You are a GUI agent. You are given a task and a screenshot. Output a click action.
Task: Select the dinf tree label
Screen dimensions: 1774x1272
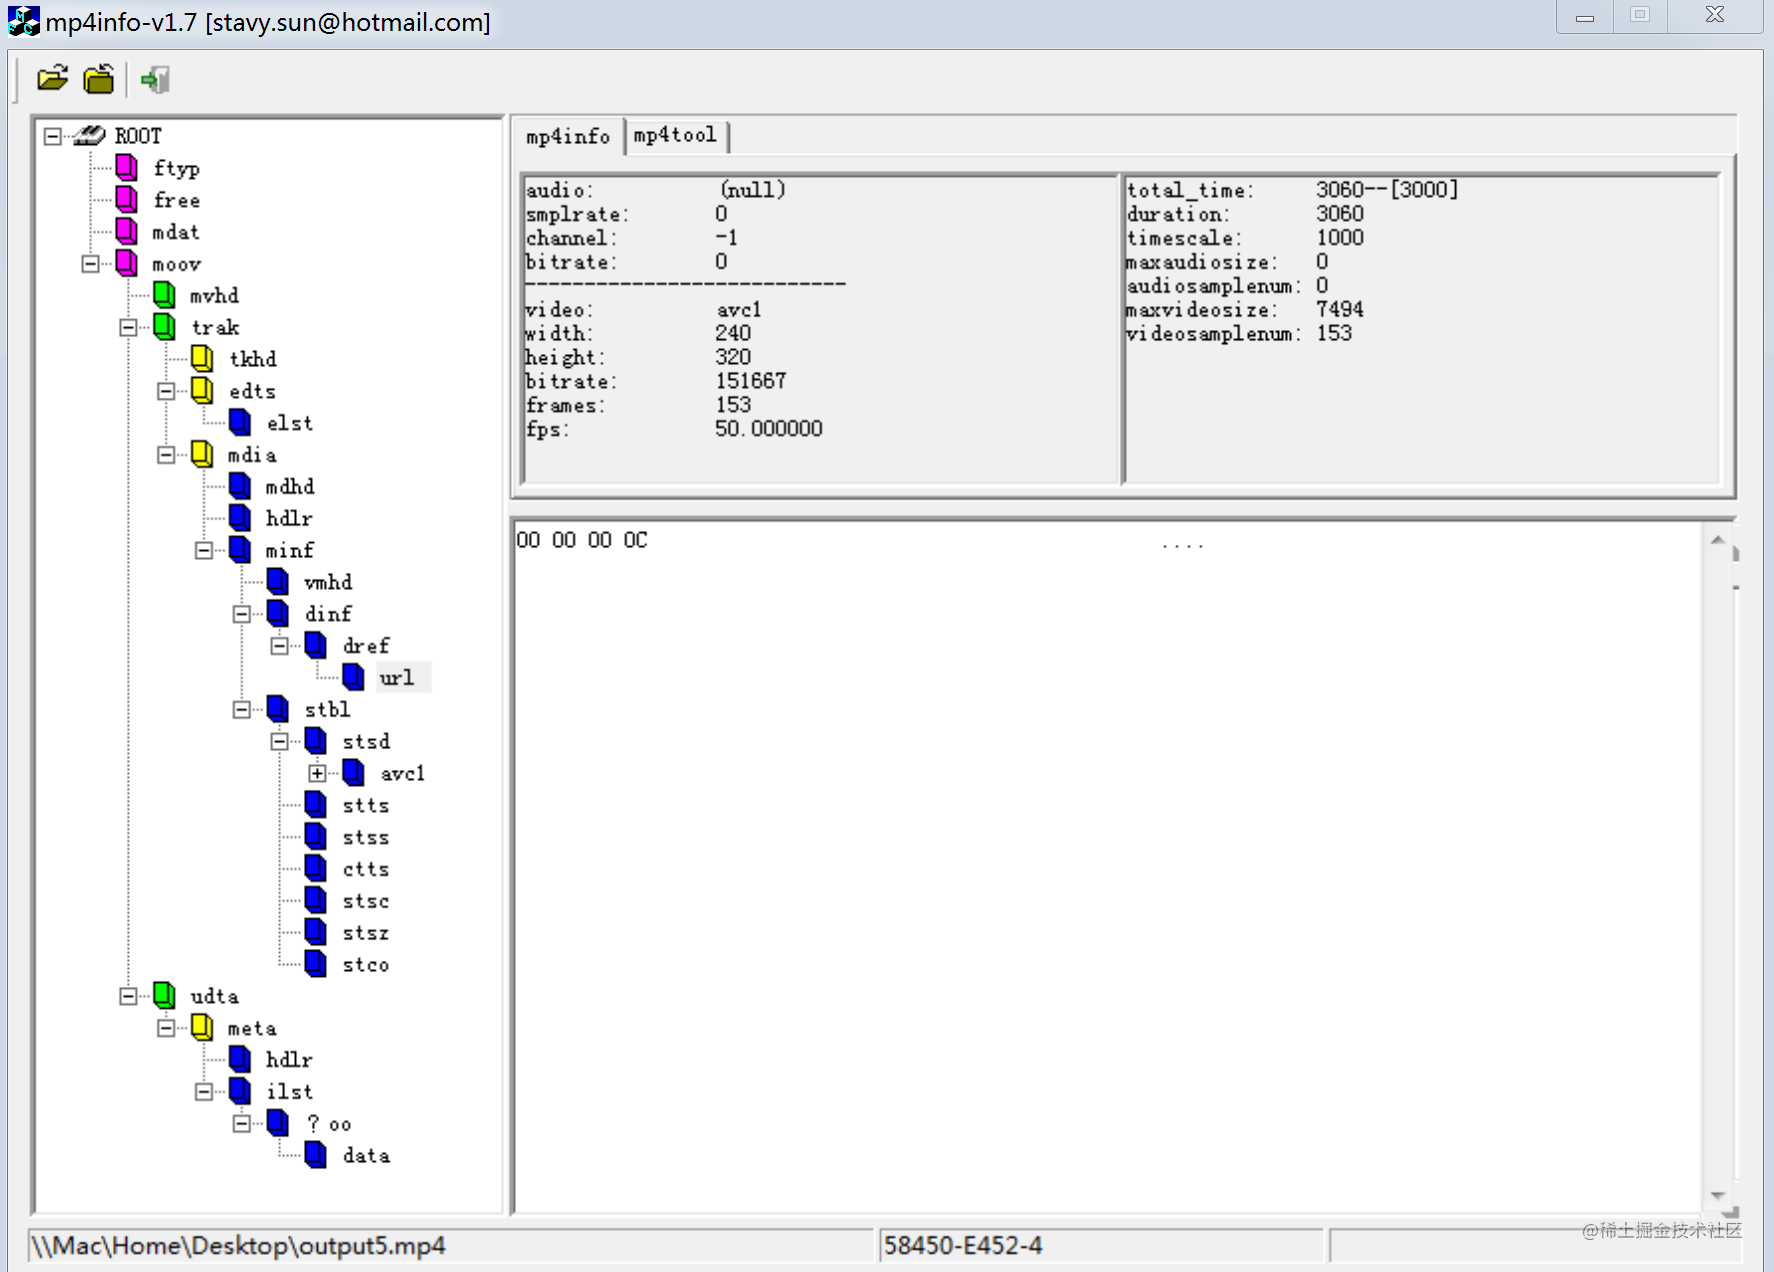[328, 614]
